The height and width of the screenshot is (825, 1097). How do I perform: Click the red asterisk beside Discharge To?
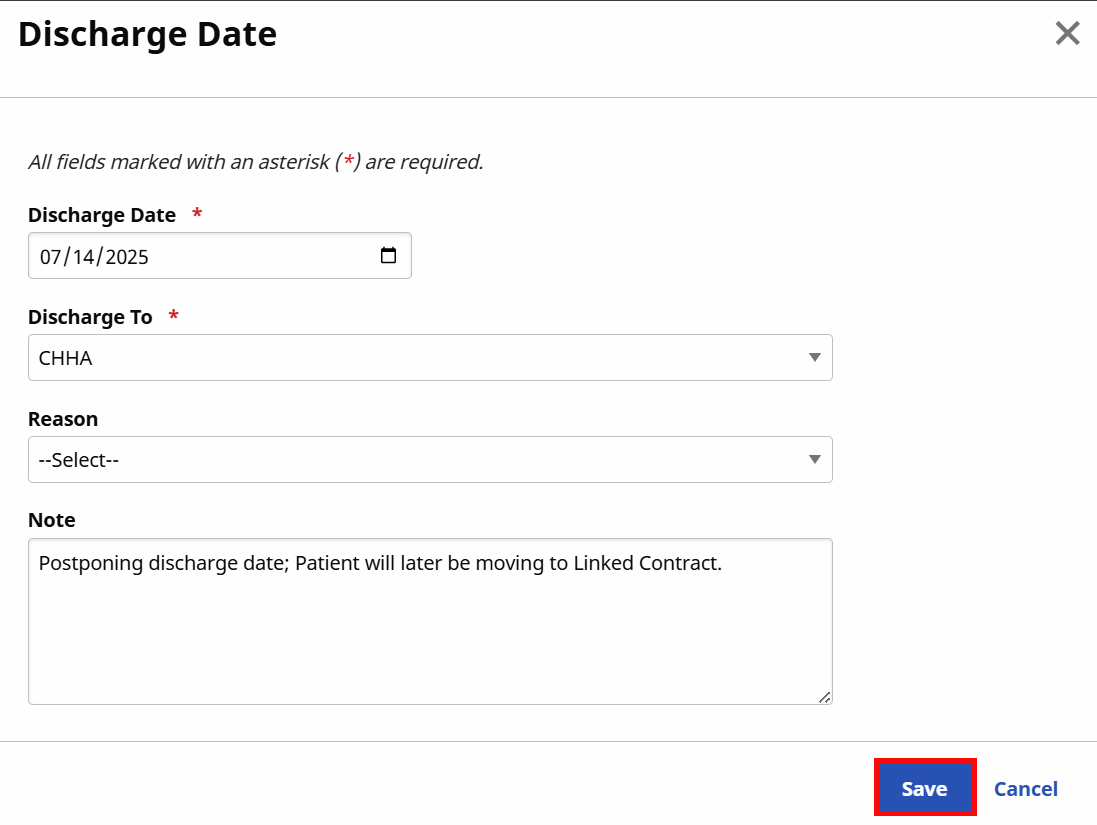(x=172, y=316)
